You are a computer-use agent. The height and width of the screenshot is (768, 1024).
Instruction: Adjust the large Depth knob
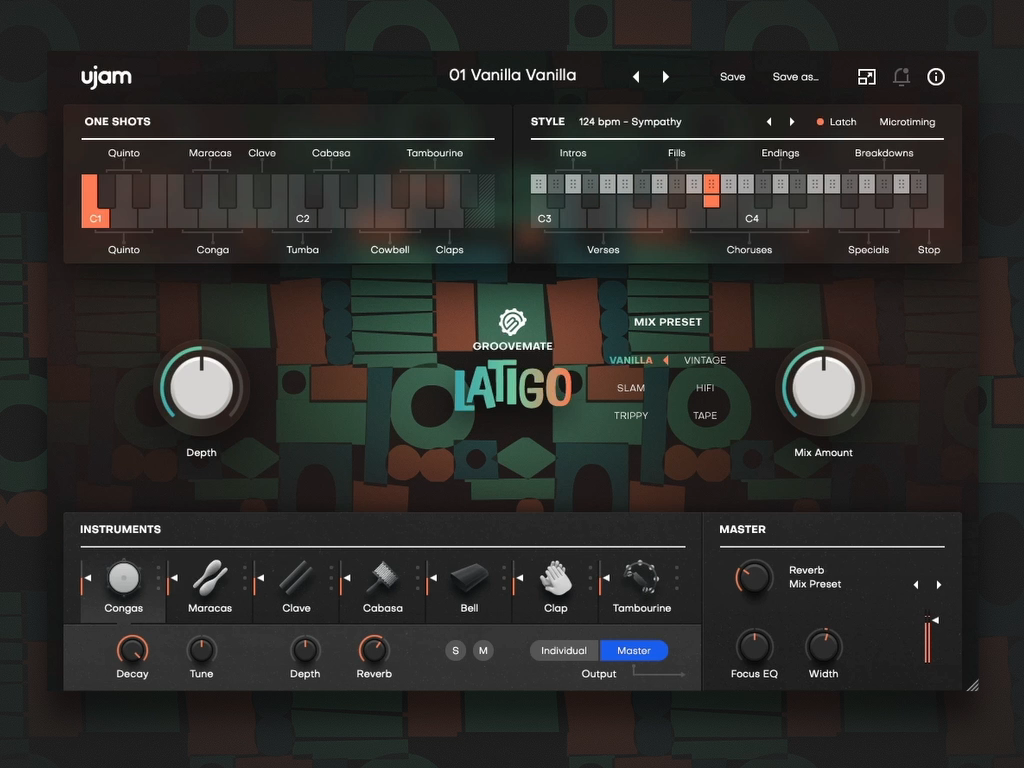point(201,388)
